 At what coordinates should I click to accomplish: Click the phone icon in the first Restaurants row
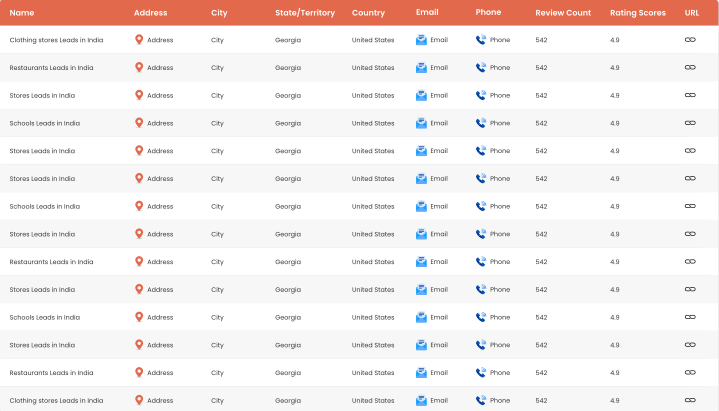481,68
